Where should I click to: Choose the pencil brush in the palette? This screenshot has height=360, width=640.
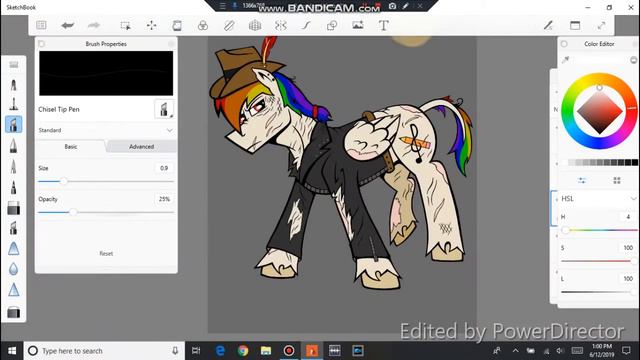tap(13, 85)
